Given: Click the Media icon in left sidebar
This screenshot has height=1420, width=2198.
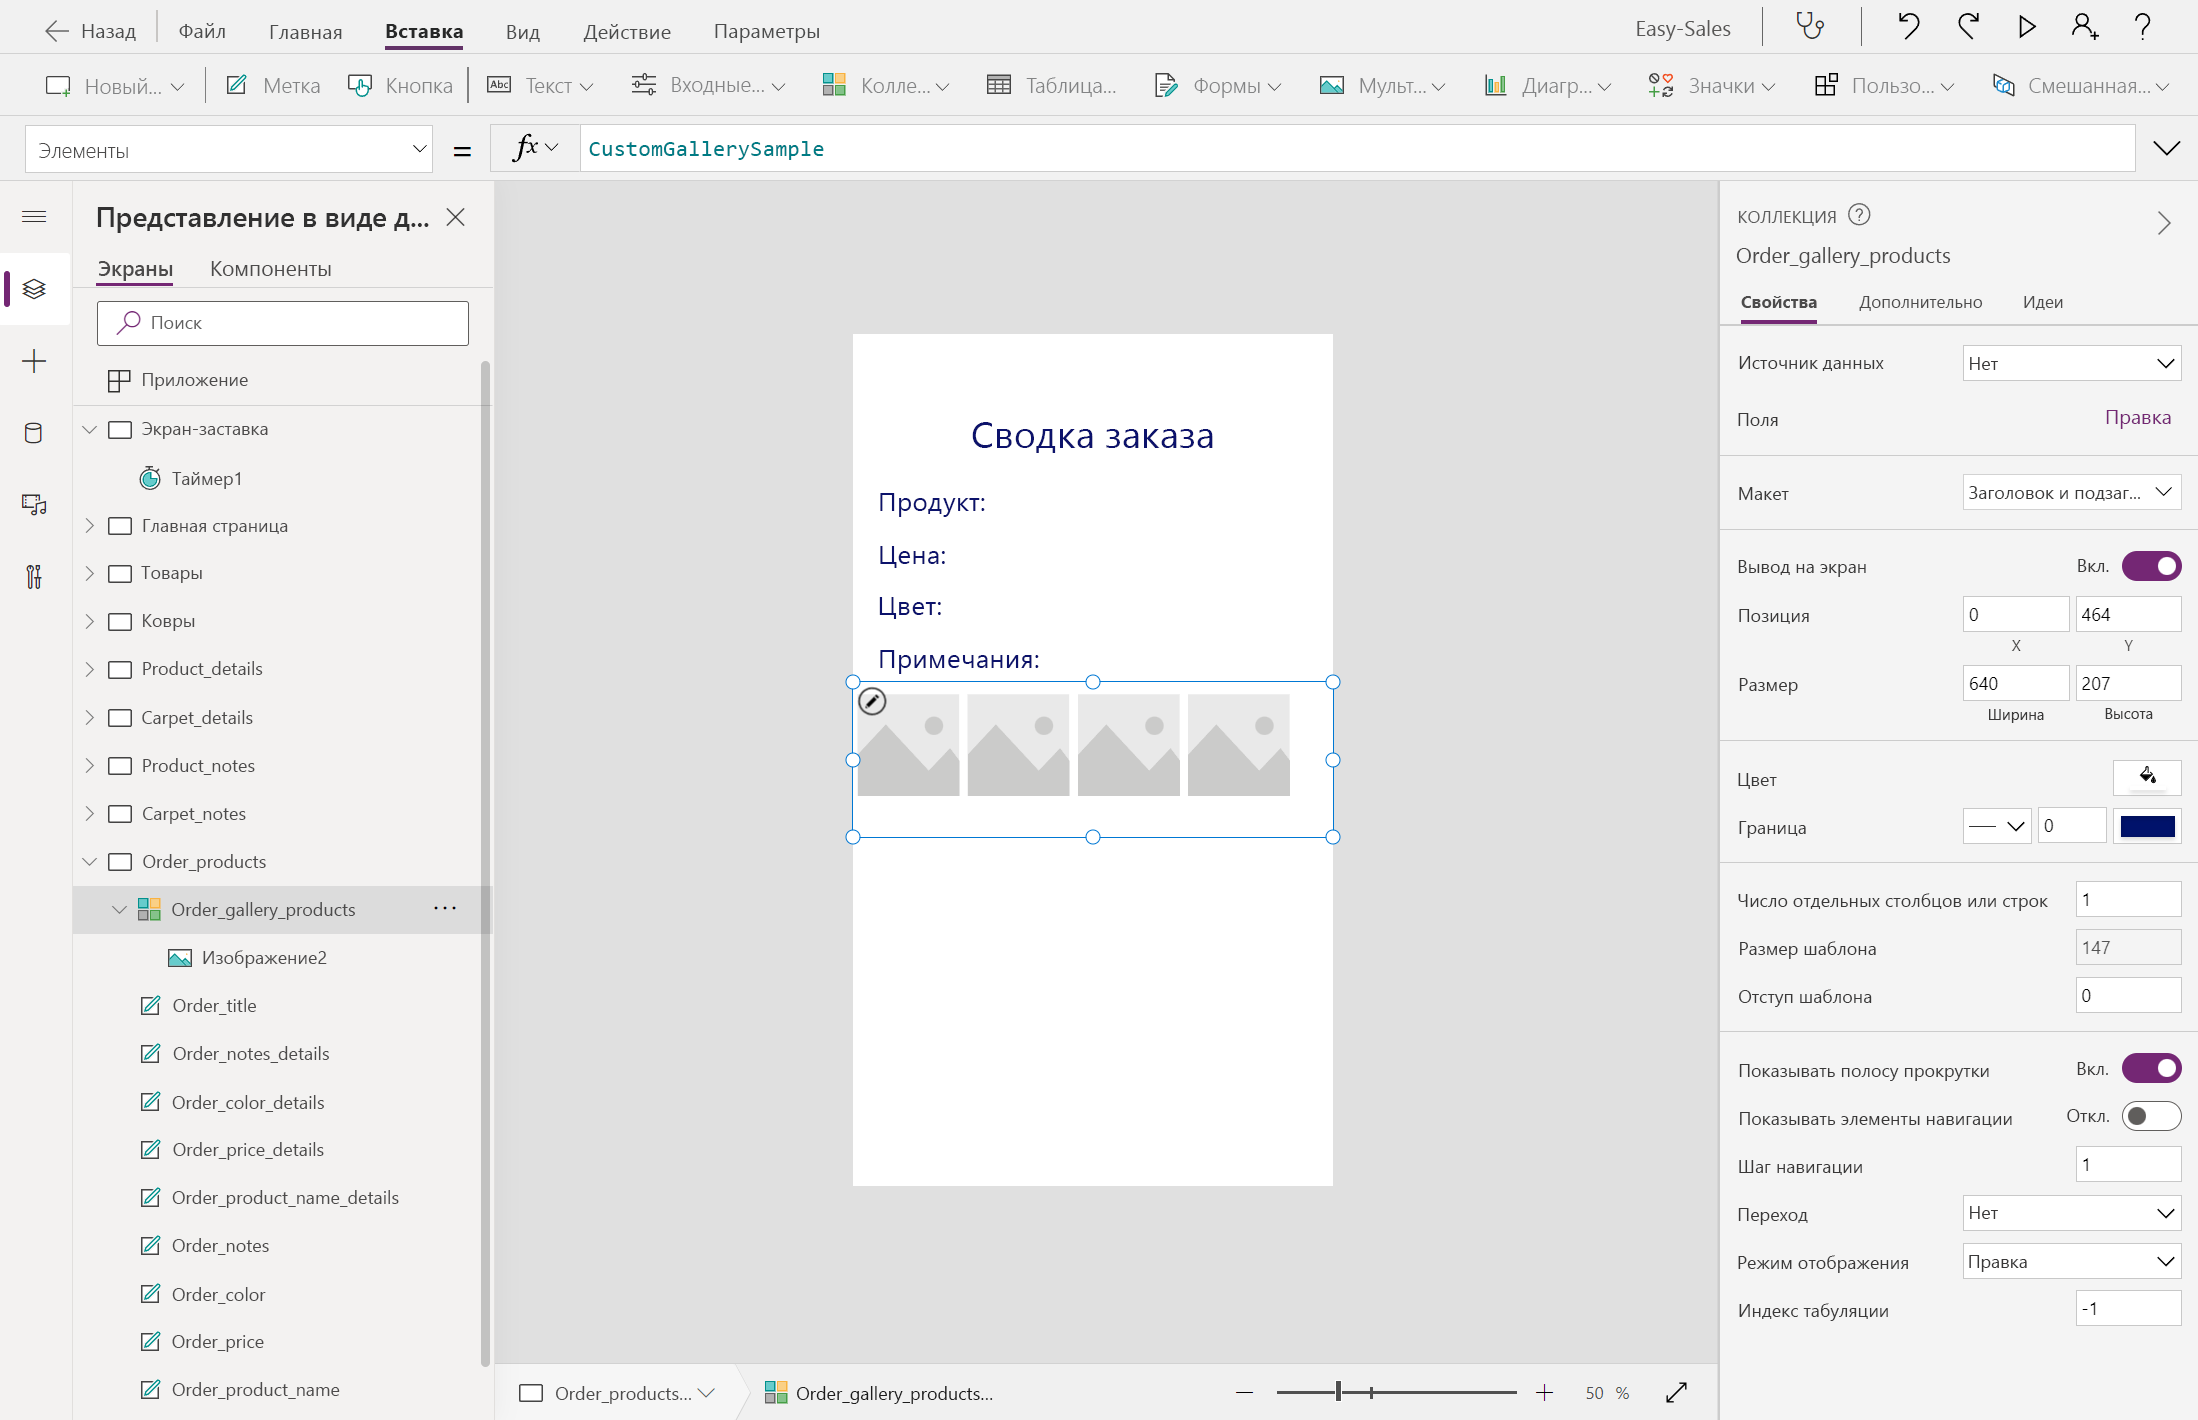Looking at the screenshot, I should click(34, 505).
